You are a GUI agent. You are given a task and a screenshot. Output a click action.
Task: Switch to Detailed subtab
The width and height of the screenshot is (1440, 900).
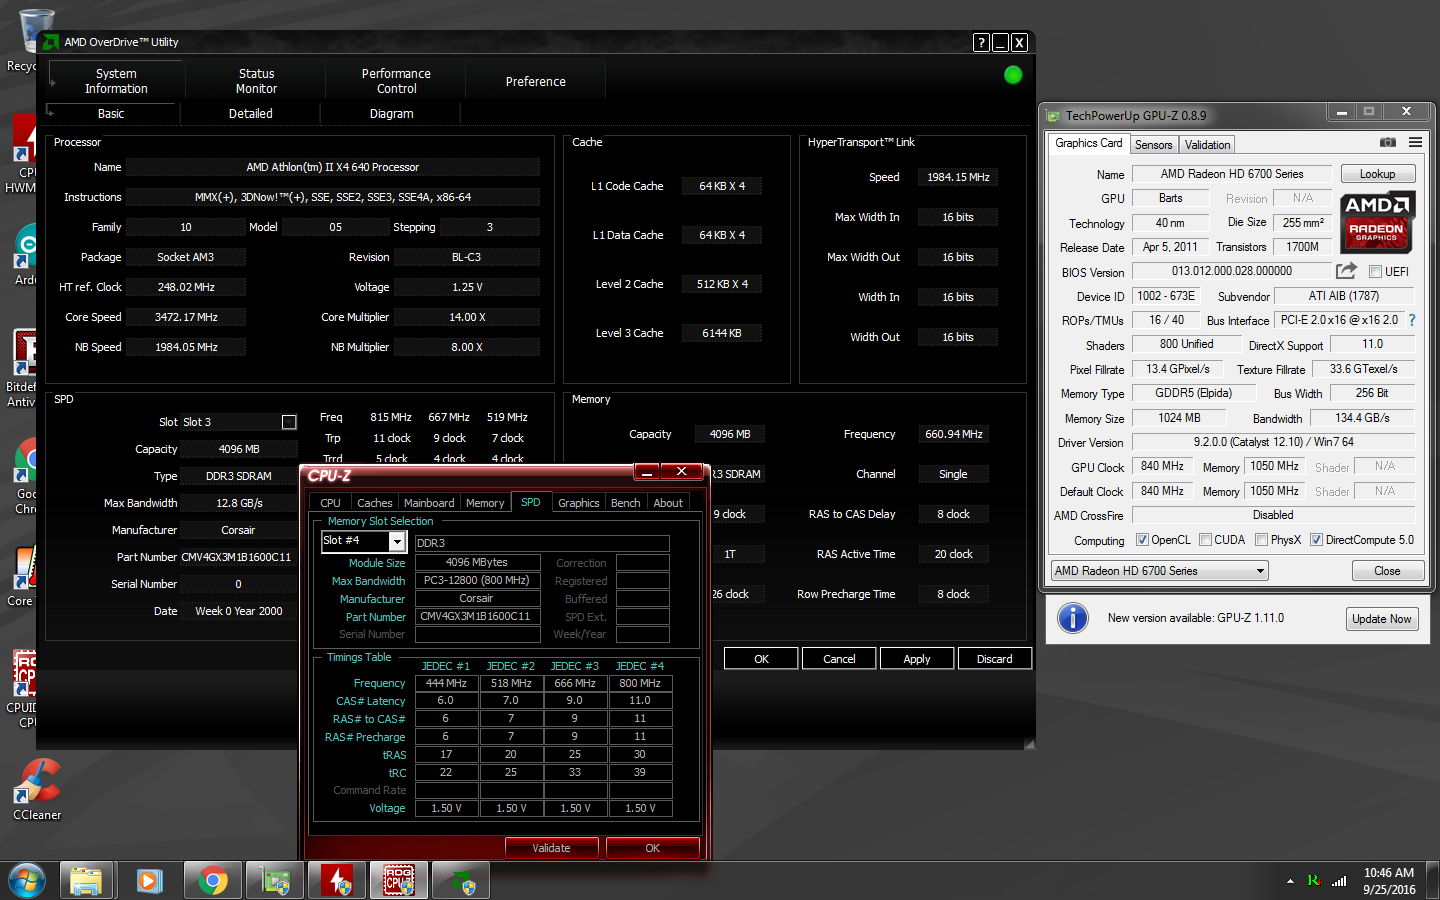pyautogui.click(x=250, y=114)
